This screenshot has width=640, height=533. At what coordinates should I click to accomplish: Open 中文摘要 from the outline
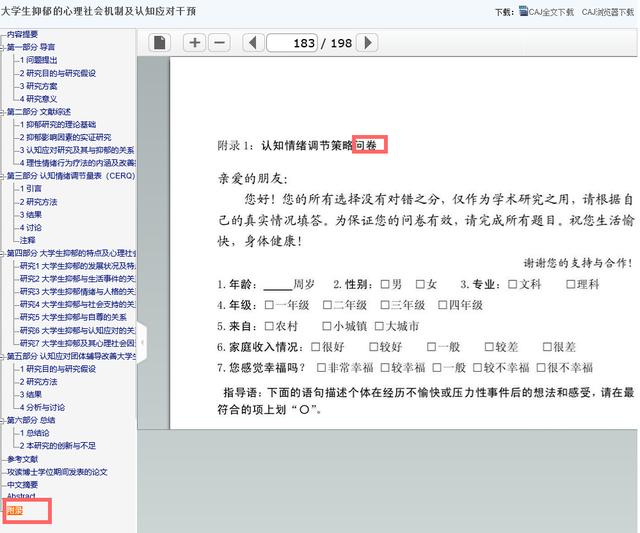(x=23, y=484)
